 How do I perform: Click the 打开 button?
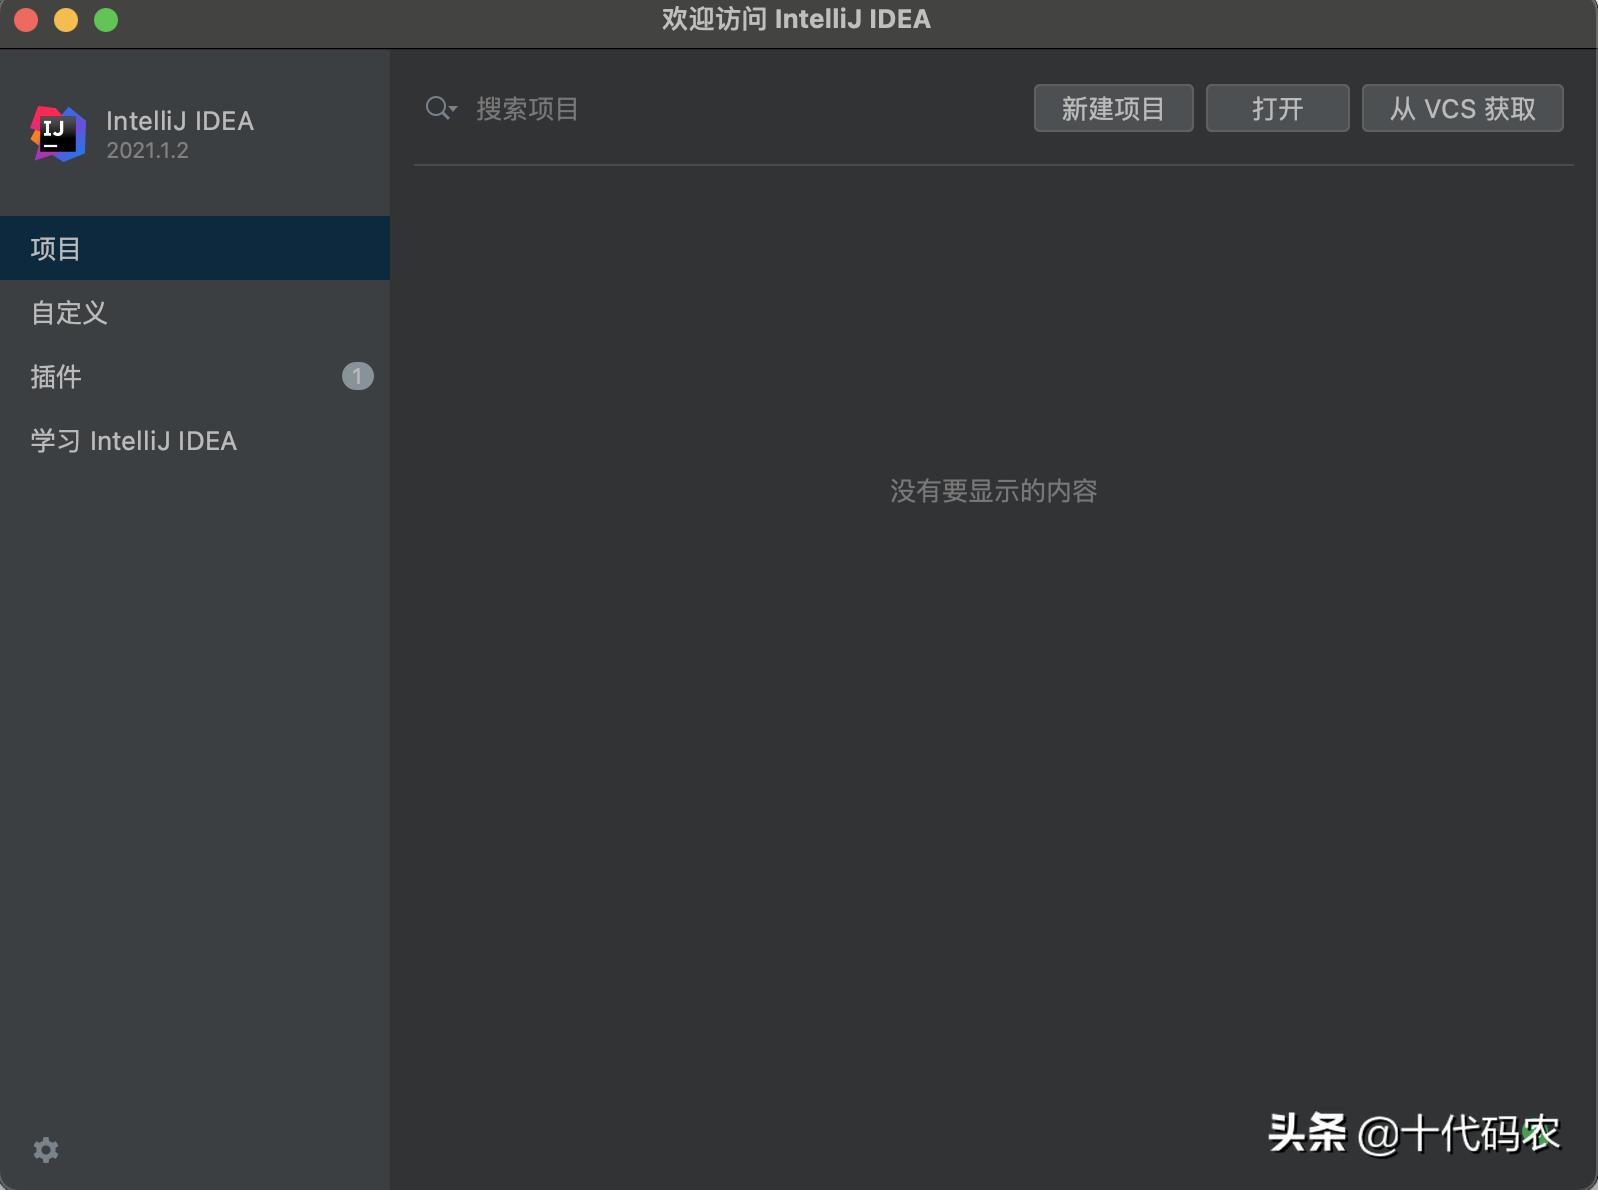tap(1277, 108)
